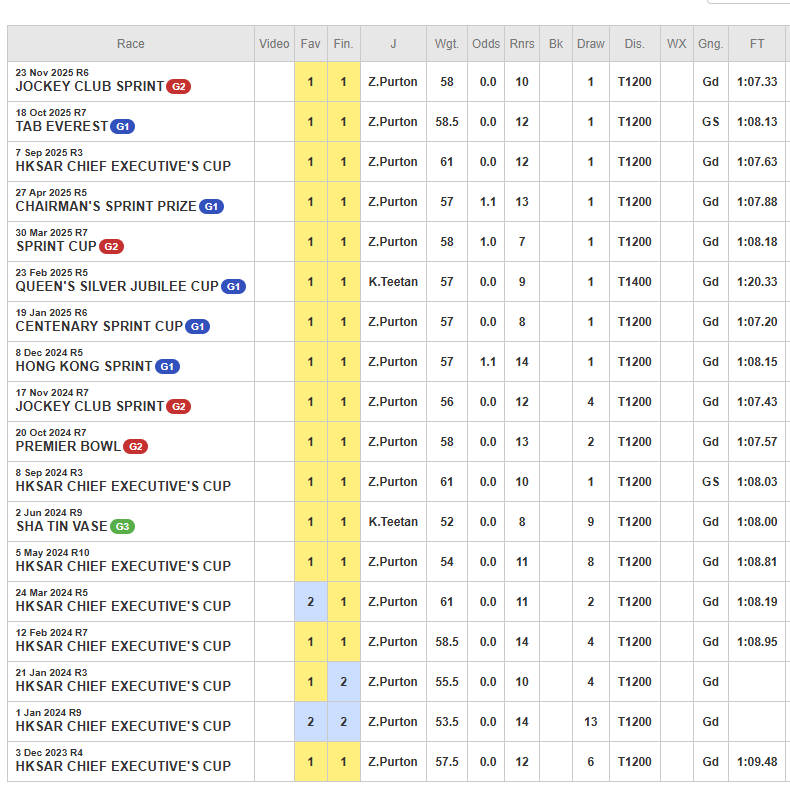Open the Hong Kong Sprint 8 Dec 2024 race
The height and width of the screenshot is (788, 790).
point(84,367)
